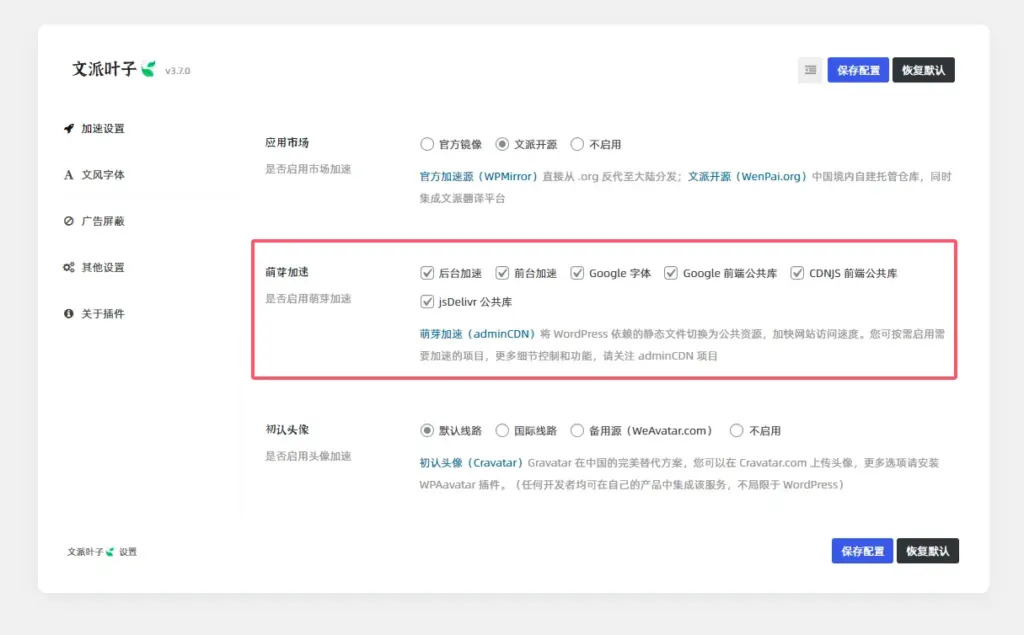The image size is (1024, 635).
Task: Click the small leaf icon in footer
Action: pos(110,551)
